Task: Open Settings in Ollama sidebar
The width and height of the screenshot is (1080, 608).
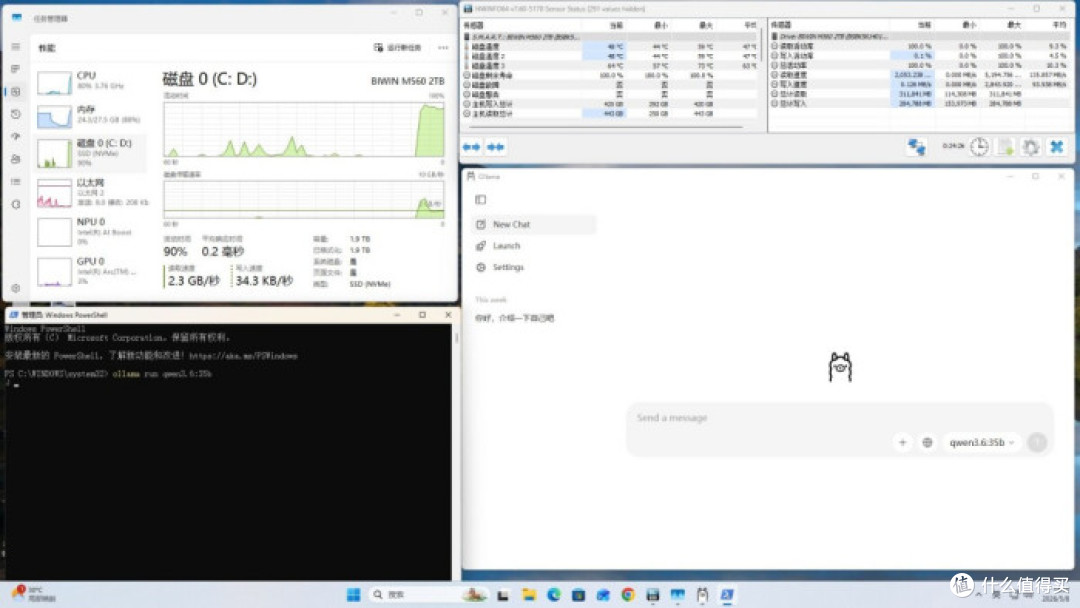Action: click(x=534, y=267)
